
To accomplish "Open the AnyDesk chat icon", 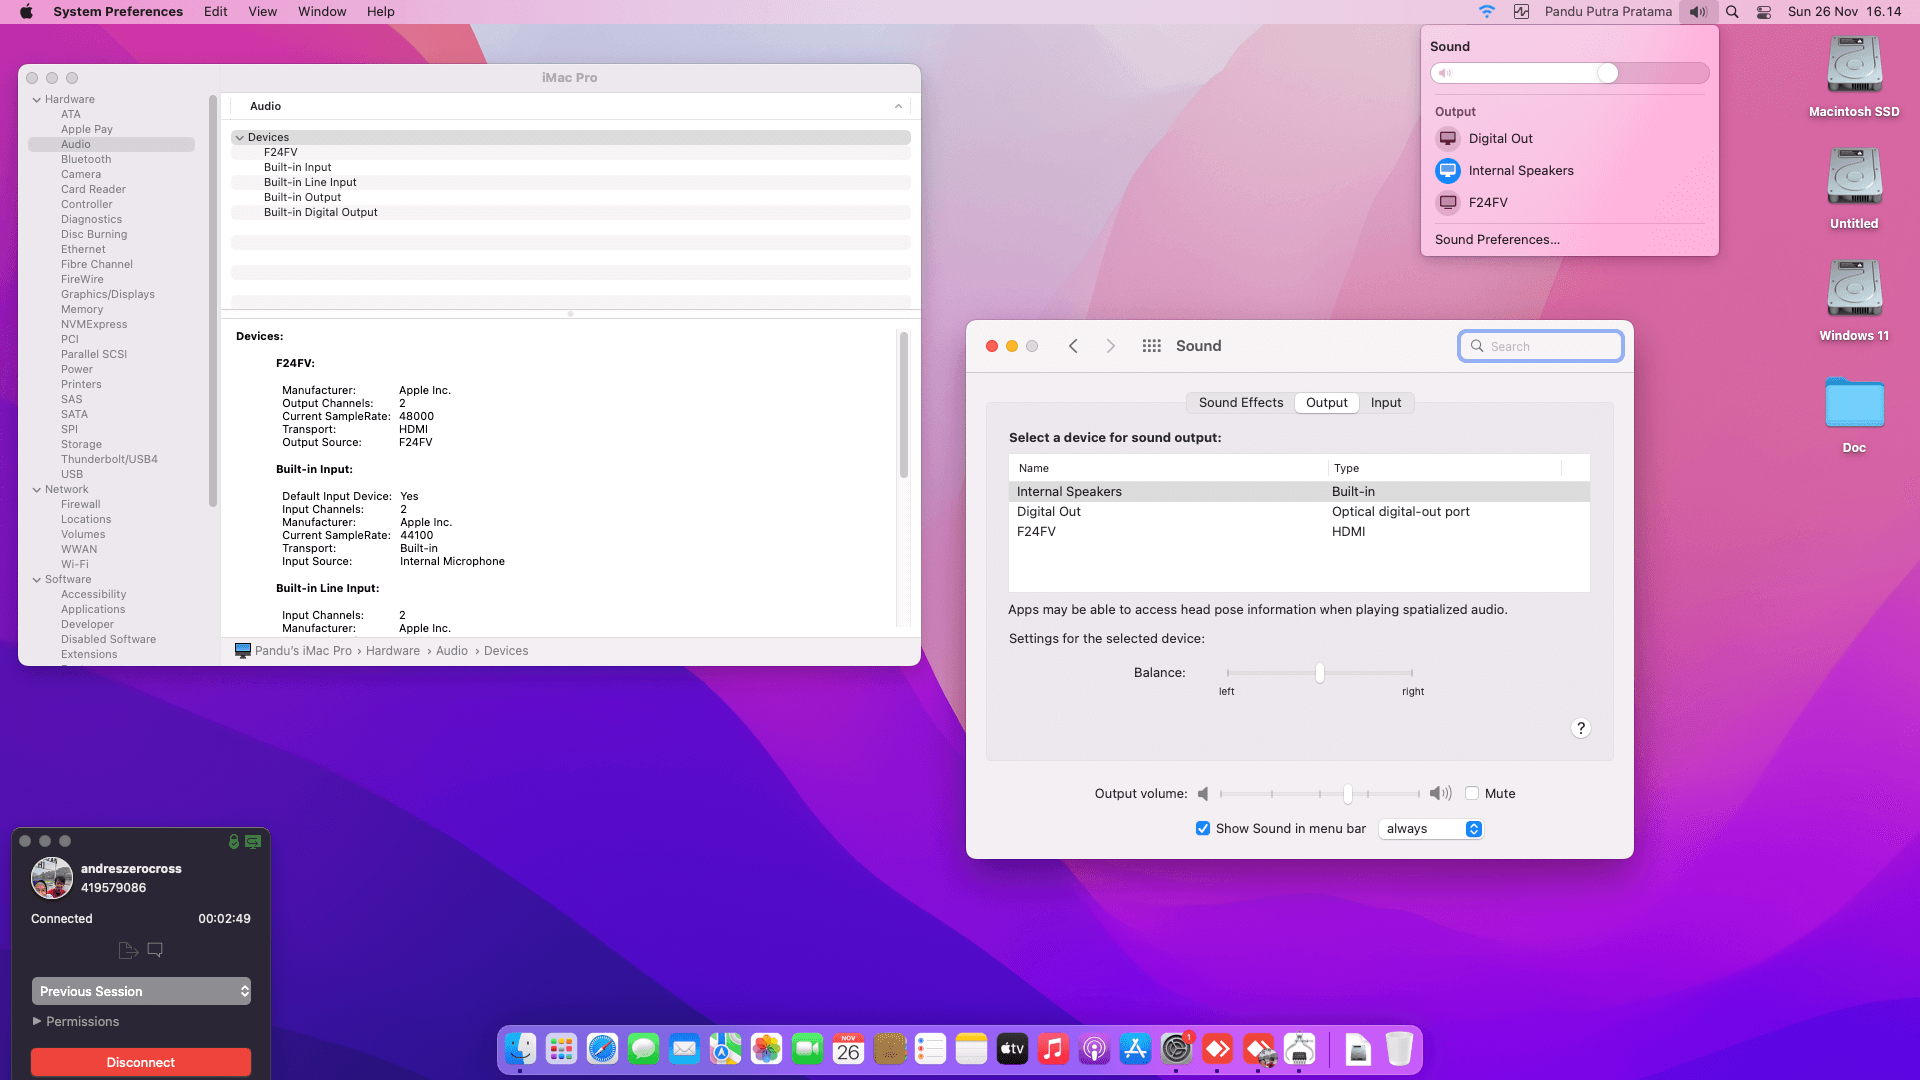I will click(155, 950).
